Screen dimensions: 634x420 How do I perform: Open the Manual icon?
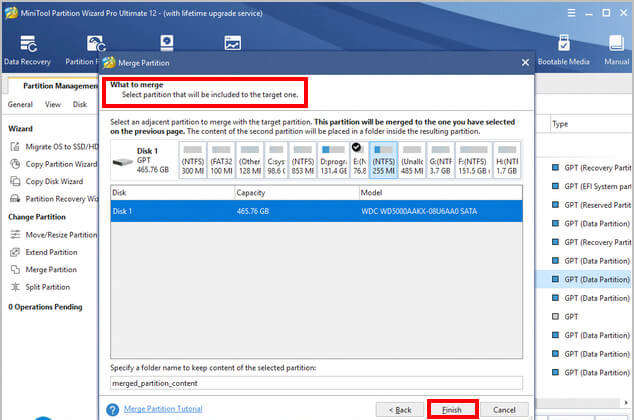point(616,50)
